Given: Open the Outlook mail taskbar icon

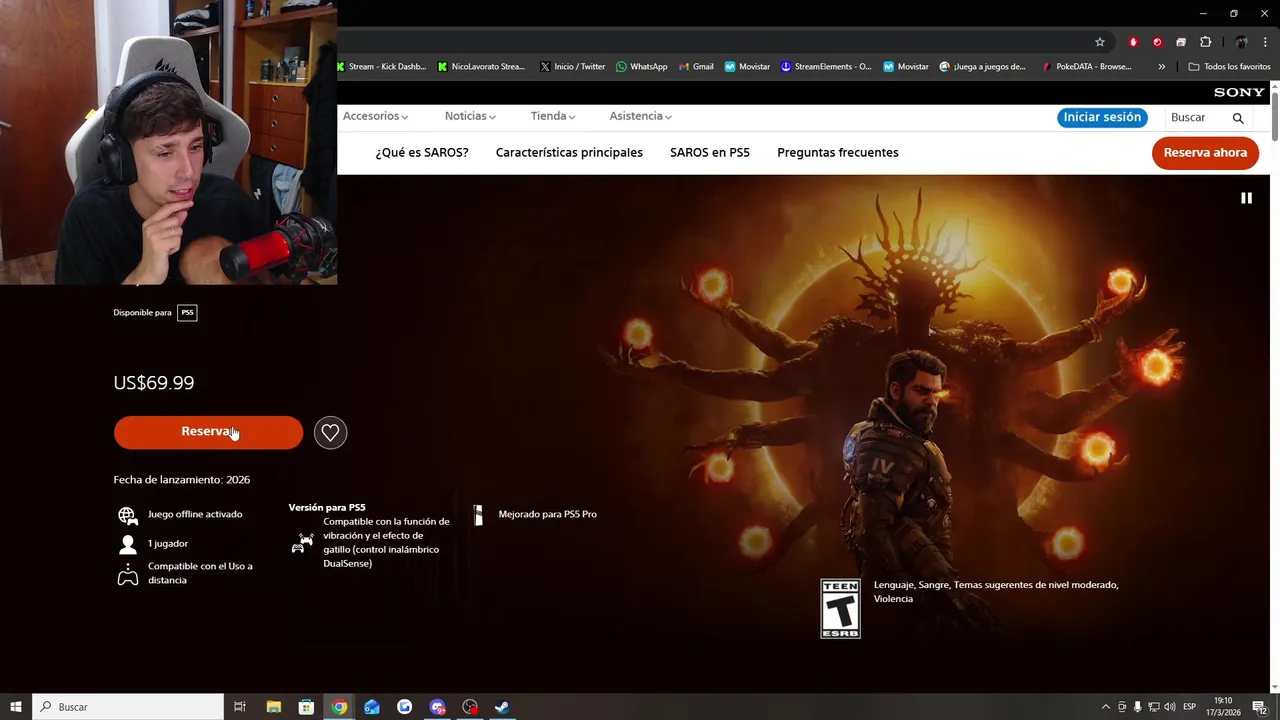Looking at the screenshot, I should (x=372, y=707).
